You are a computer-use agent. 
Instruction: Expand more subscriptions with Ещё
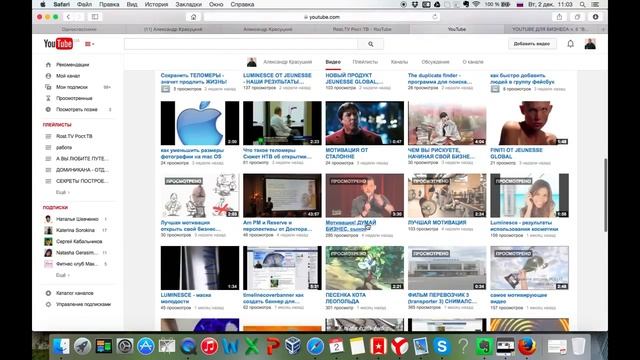[x=62, y=275]
